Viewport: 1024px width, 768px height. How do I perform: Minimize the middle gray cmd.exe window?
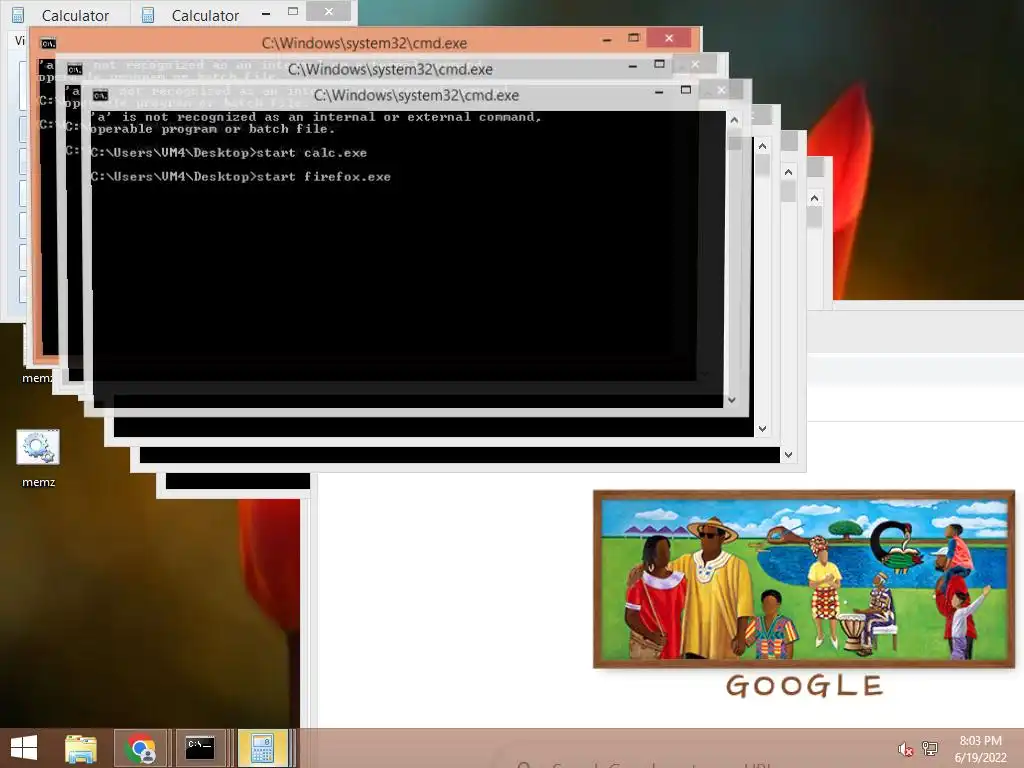point(633,66)
